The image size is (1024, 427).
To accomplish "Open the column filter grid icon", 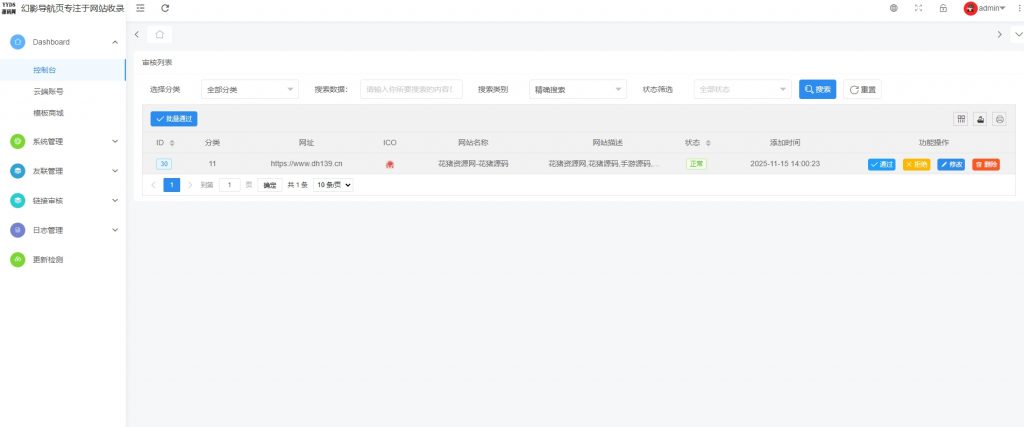I will [961, 119].
